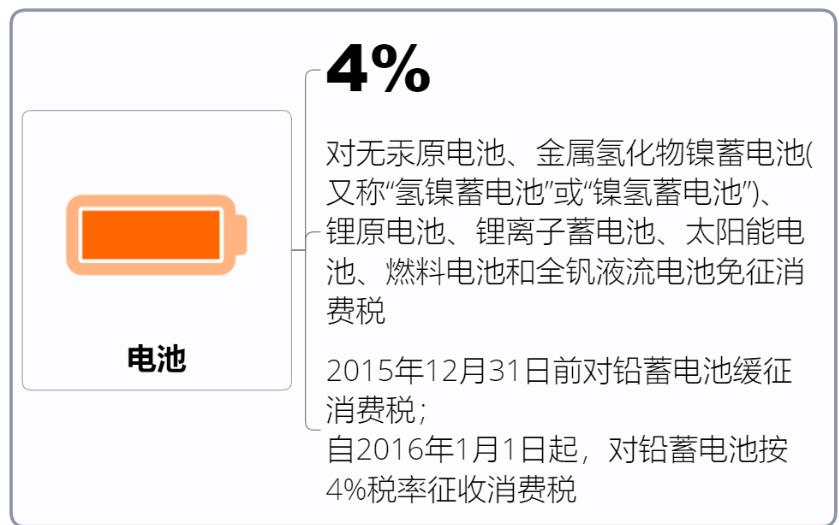Viewport: 839px width, 525px height.
Task: Click the text line starting 对无汞原电池
Action: 569,153
